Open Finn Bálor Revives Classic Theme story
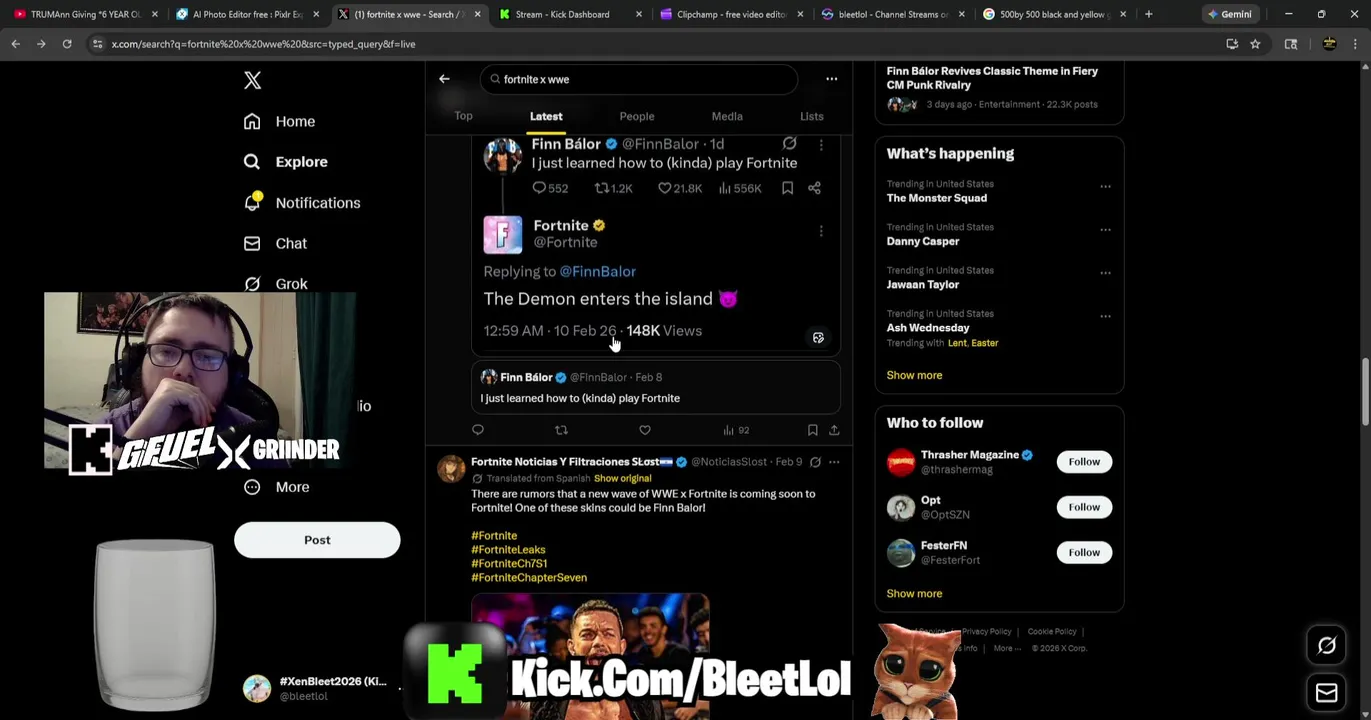Image resolution: width=1371 pixels, height=720 pixels. pyautogui.click(x=992, y=78)
